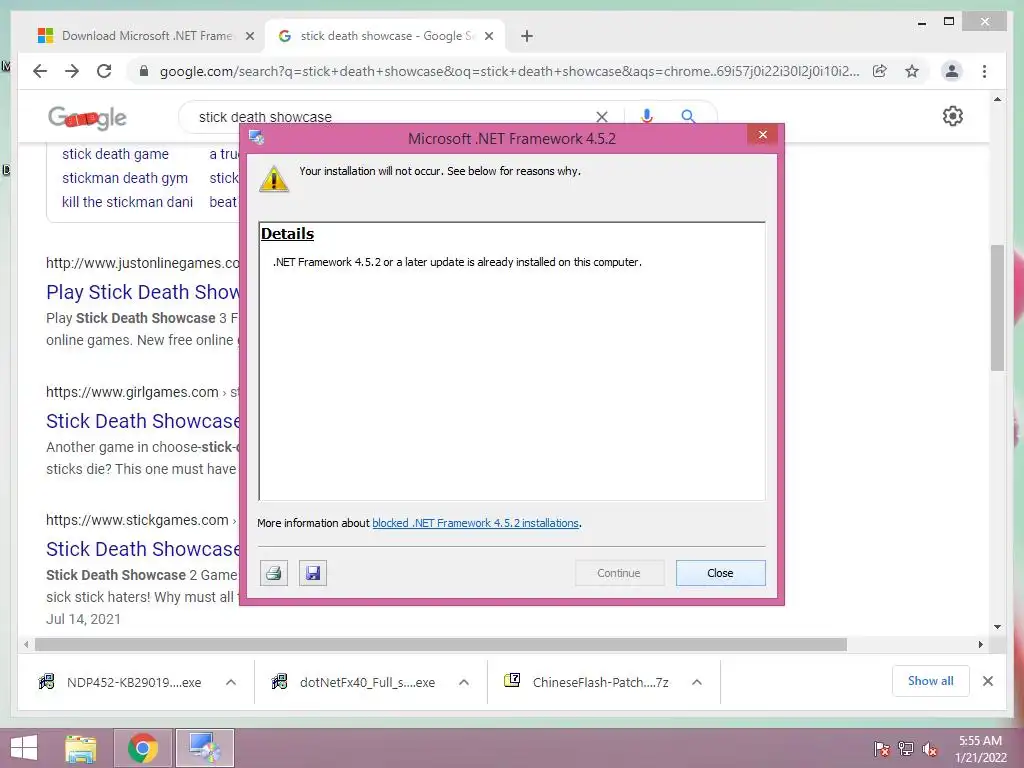This screenshot has width=1024, height=768.
Task: Go back with the Chrome back arrow
Action: (x=40, y=71)
